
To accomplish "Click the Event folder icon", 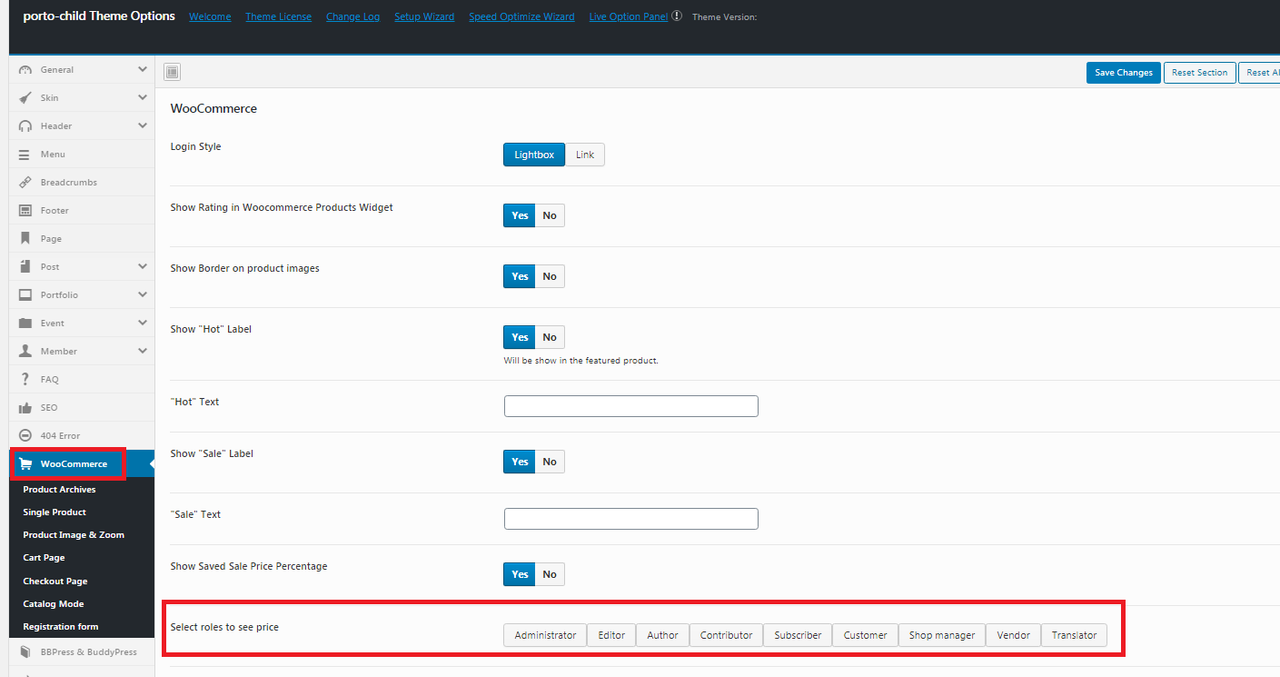I will 25,323.
